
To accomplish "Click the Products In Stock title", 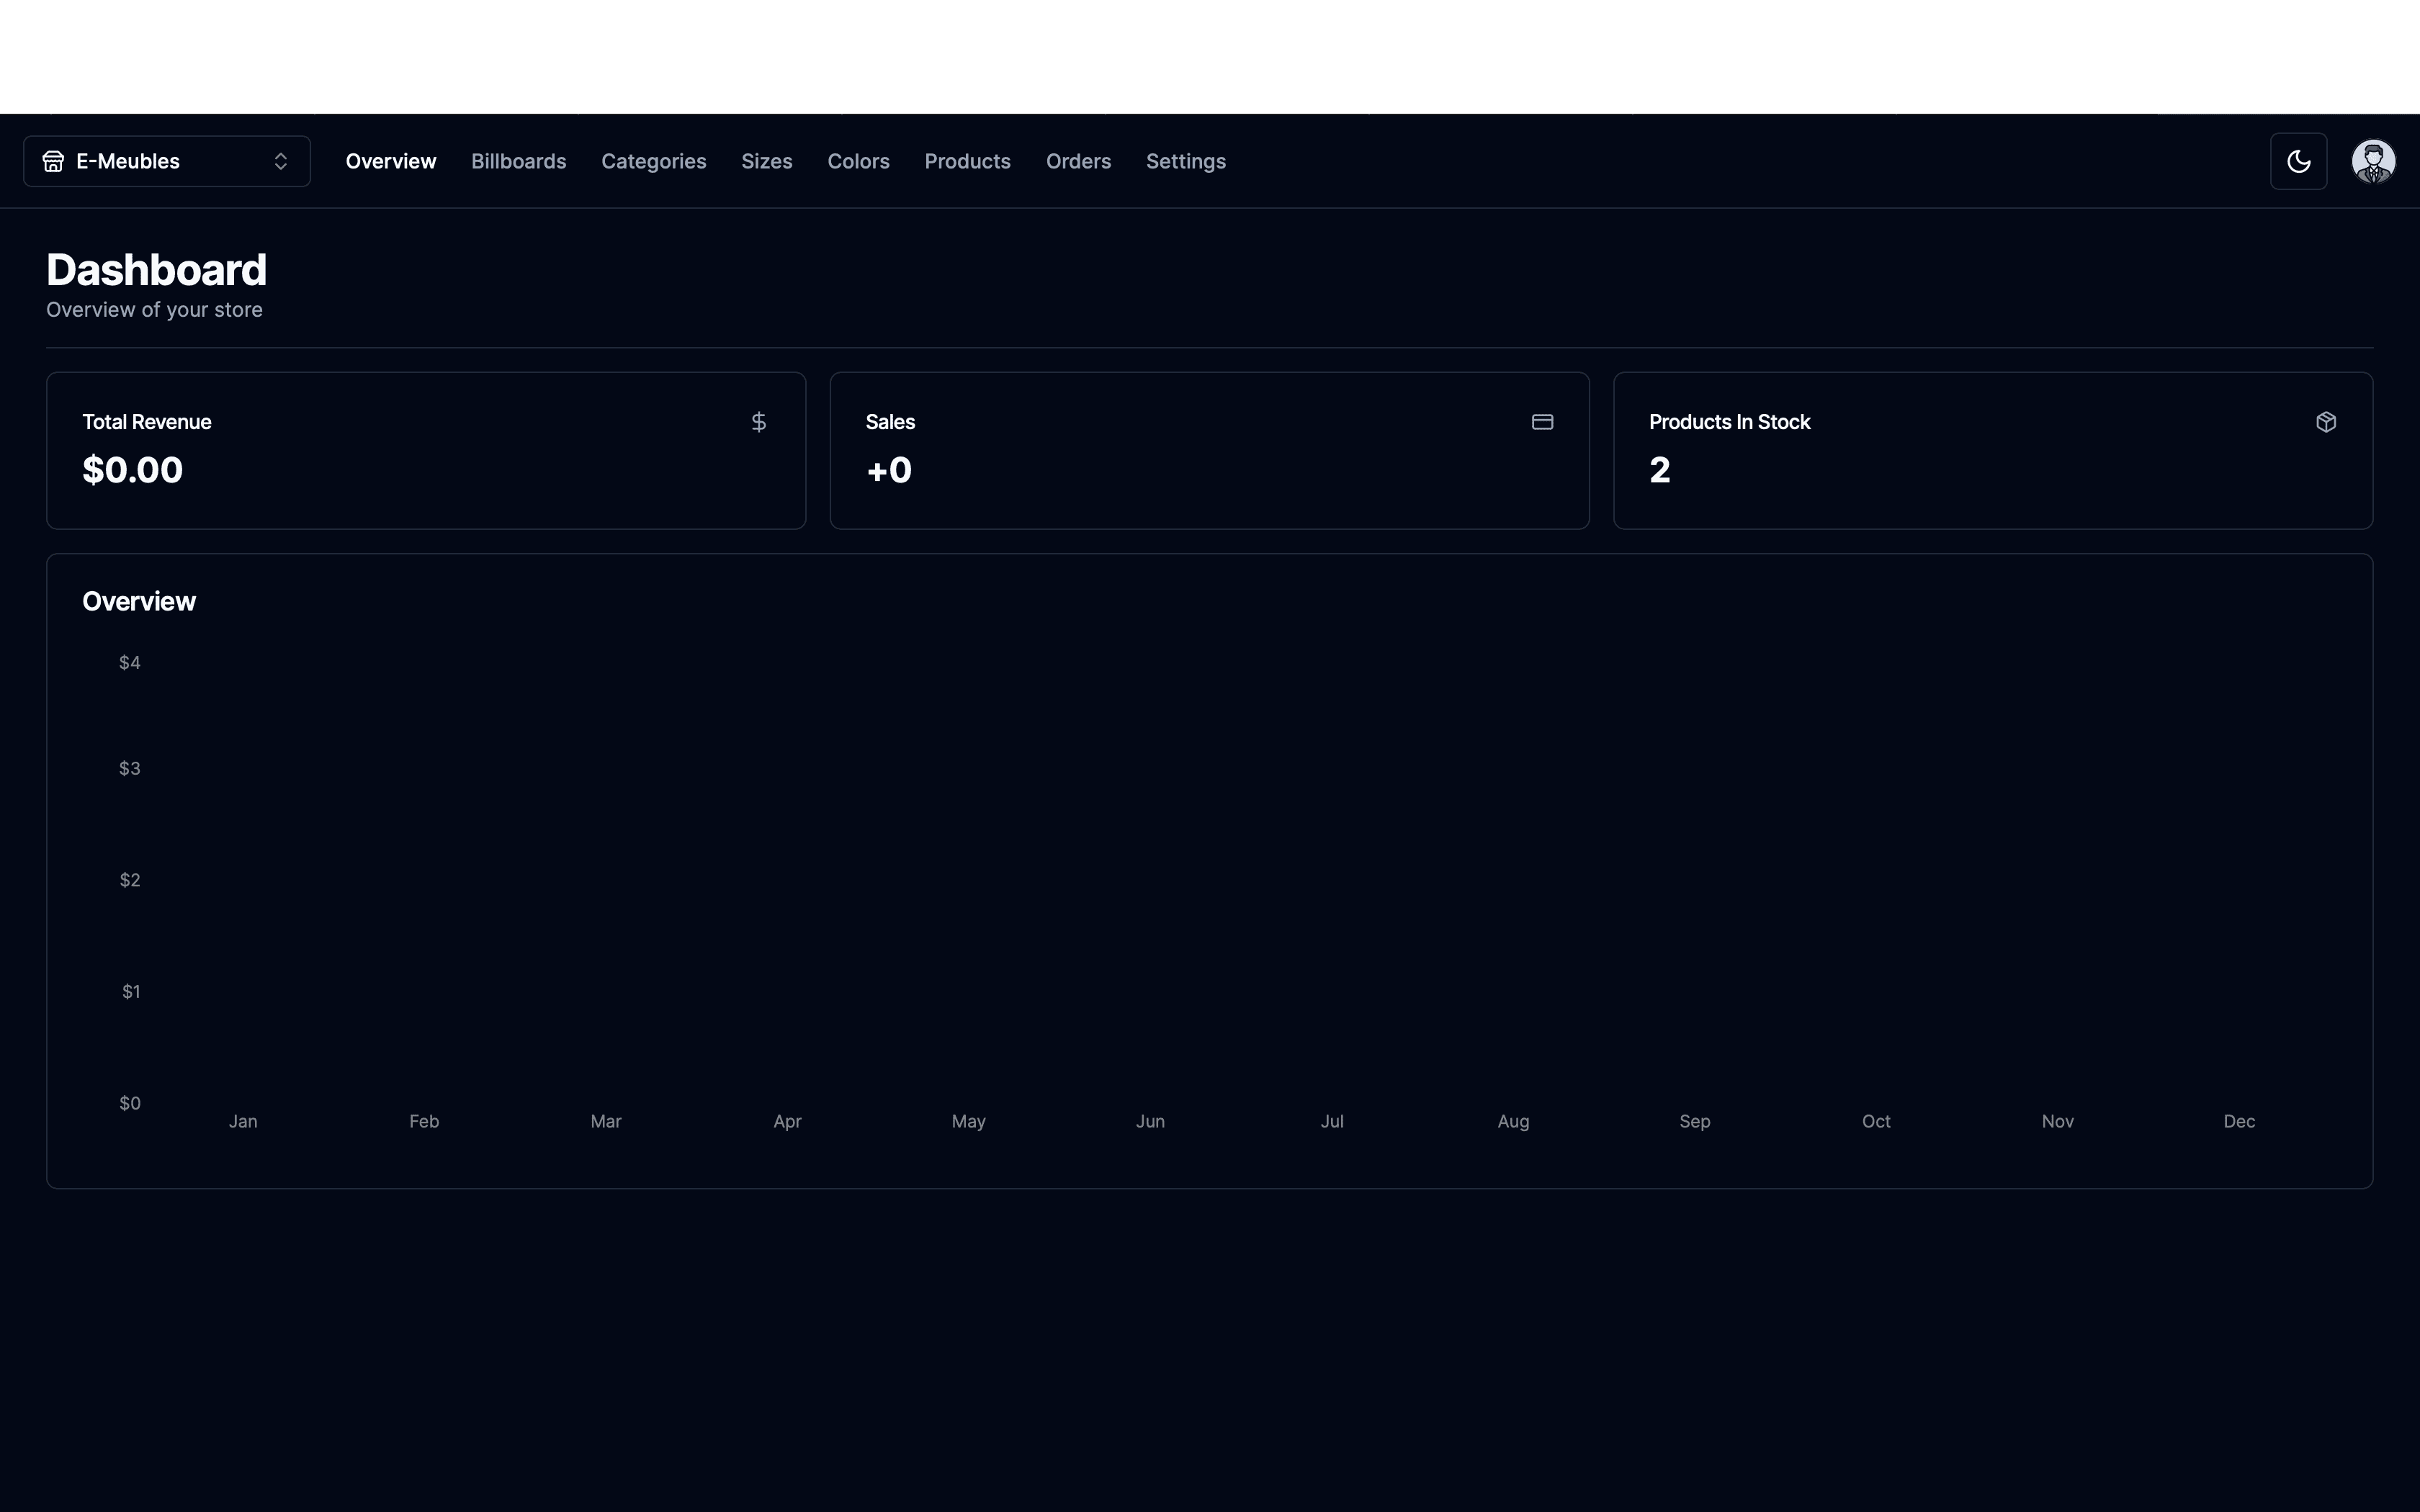I will coord(1730,422).
